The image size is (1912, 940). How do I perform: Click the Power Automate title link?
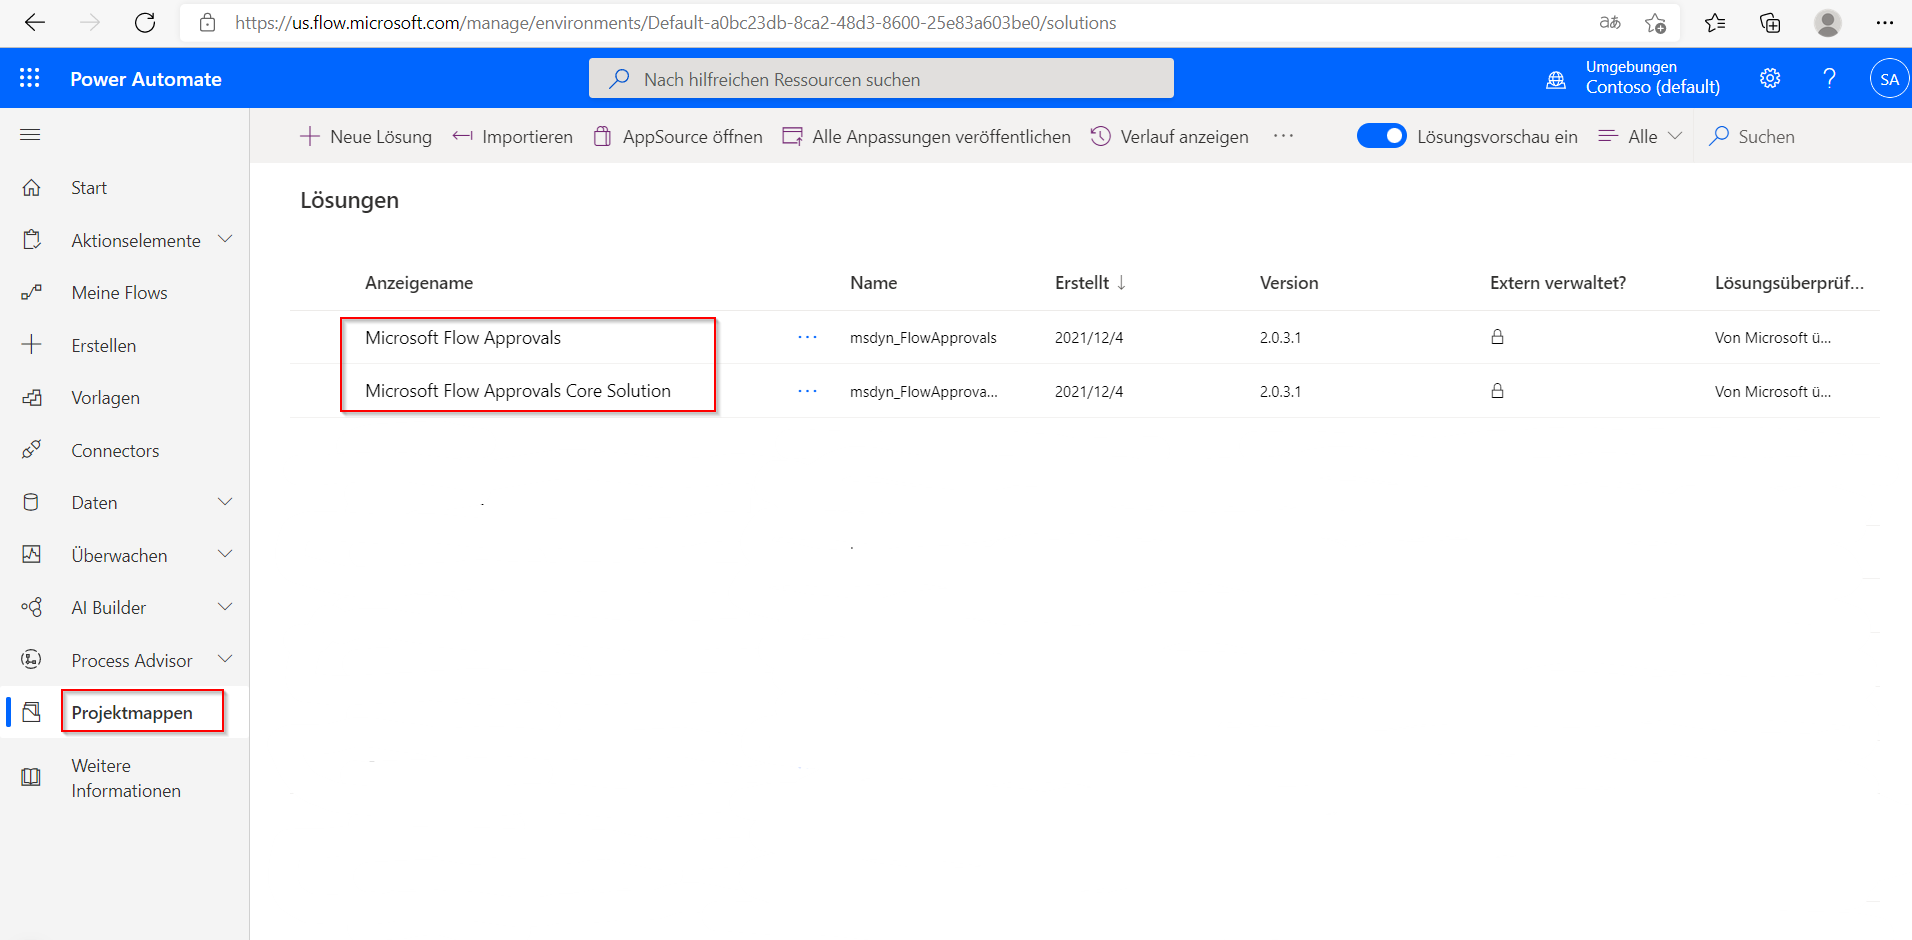tap(146, 79)
